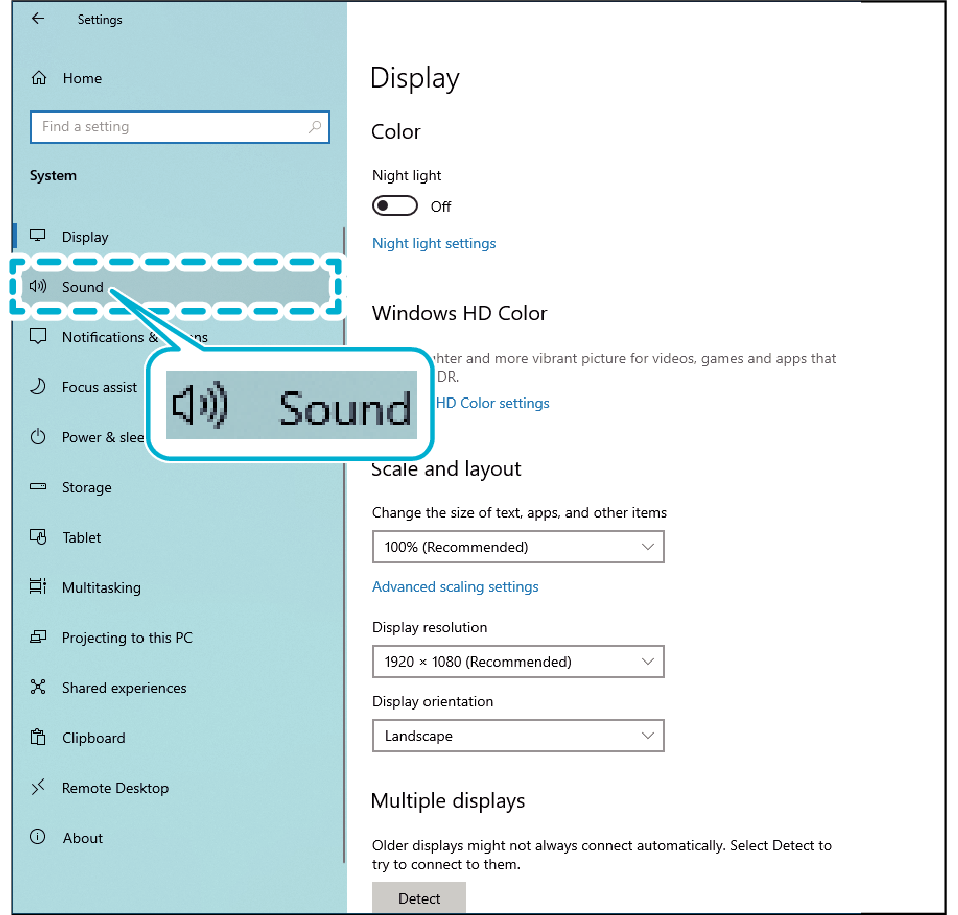
Task: Toggle the Night light switch
Action: point(394,206)
